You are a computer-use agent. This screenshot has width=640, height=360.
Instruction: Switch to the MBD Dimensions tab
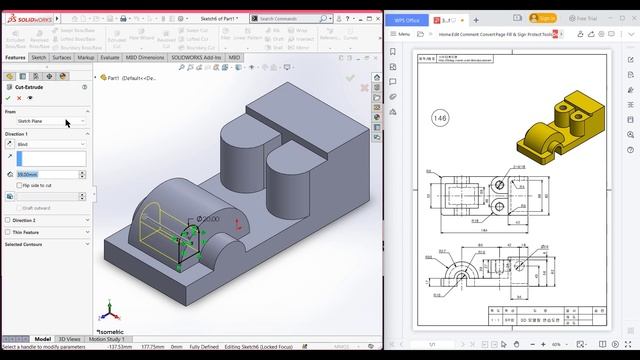144,58
